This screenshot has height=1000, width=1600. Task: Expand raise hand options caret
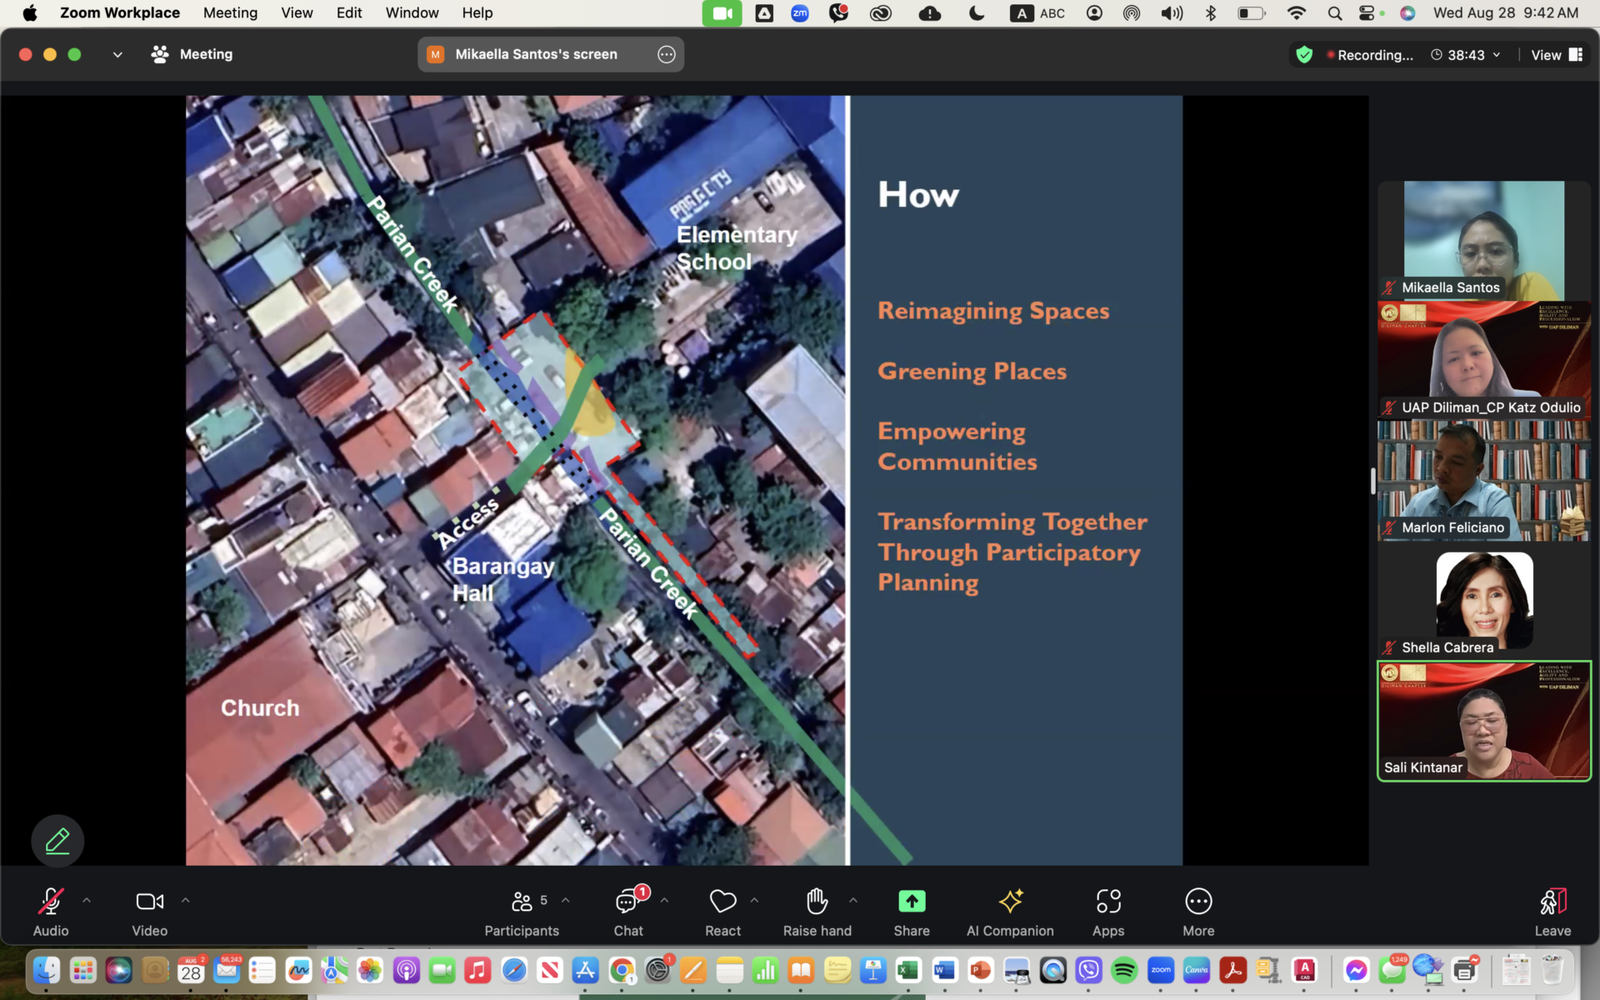pos(853,900)
